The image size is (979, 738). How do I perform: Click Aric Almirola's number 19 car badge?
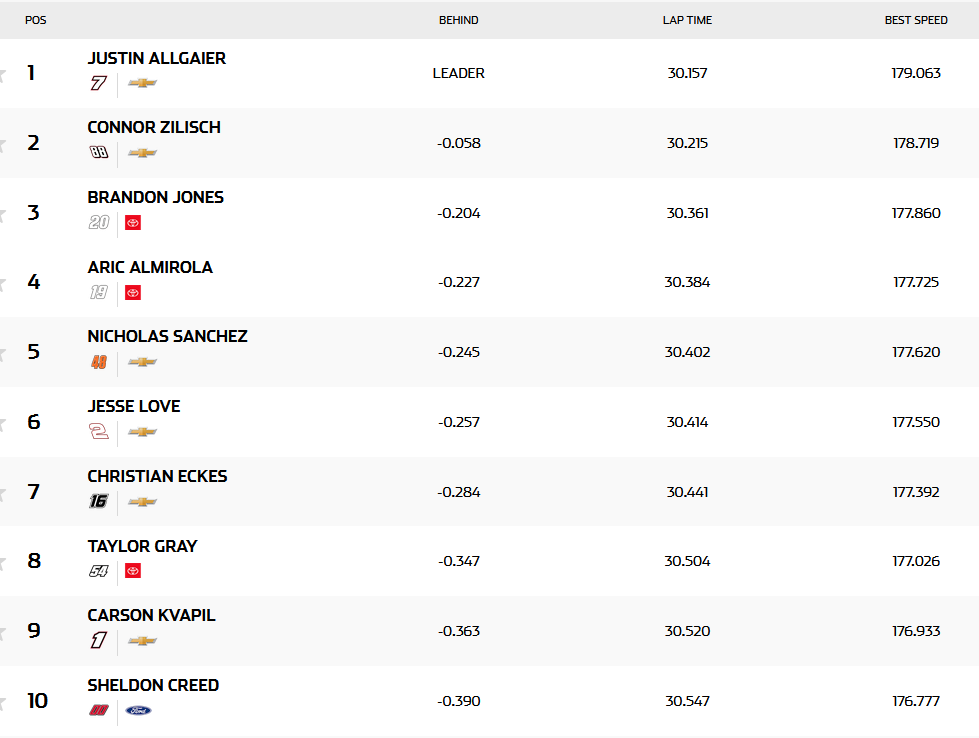click(x=98, y=293)
